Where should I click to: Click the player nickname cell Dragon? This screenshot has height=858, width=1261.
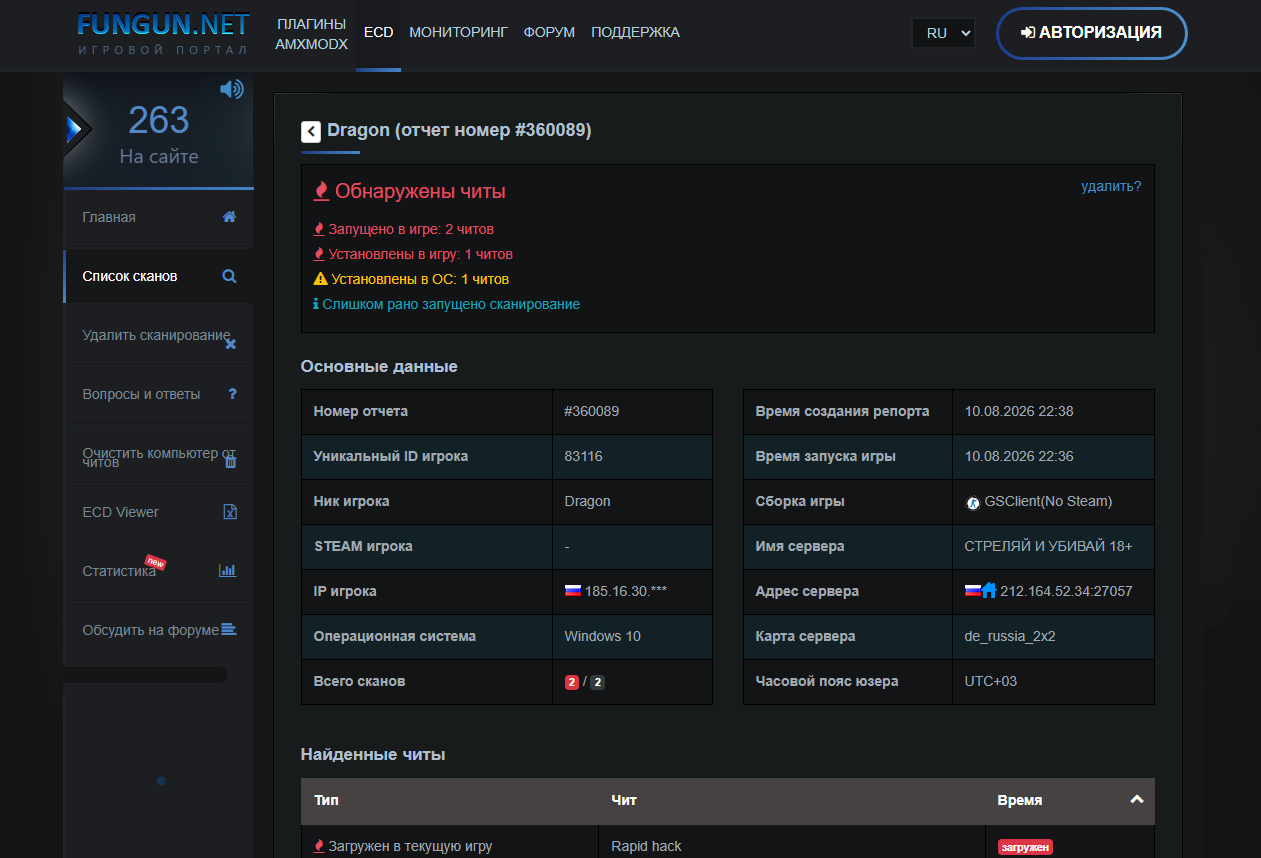point(632,501)
